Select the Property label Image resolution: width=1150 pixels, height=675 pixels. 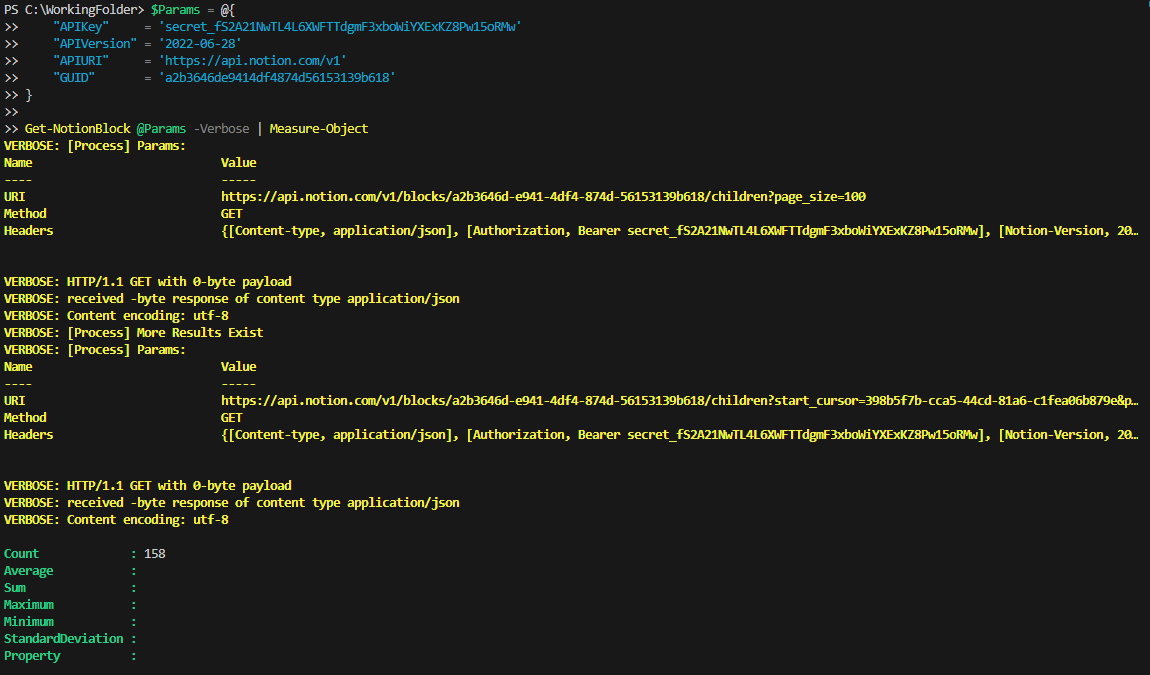pos(32,656)
